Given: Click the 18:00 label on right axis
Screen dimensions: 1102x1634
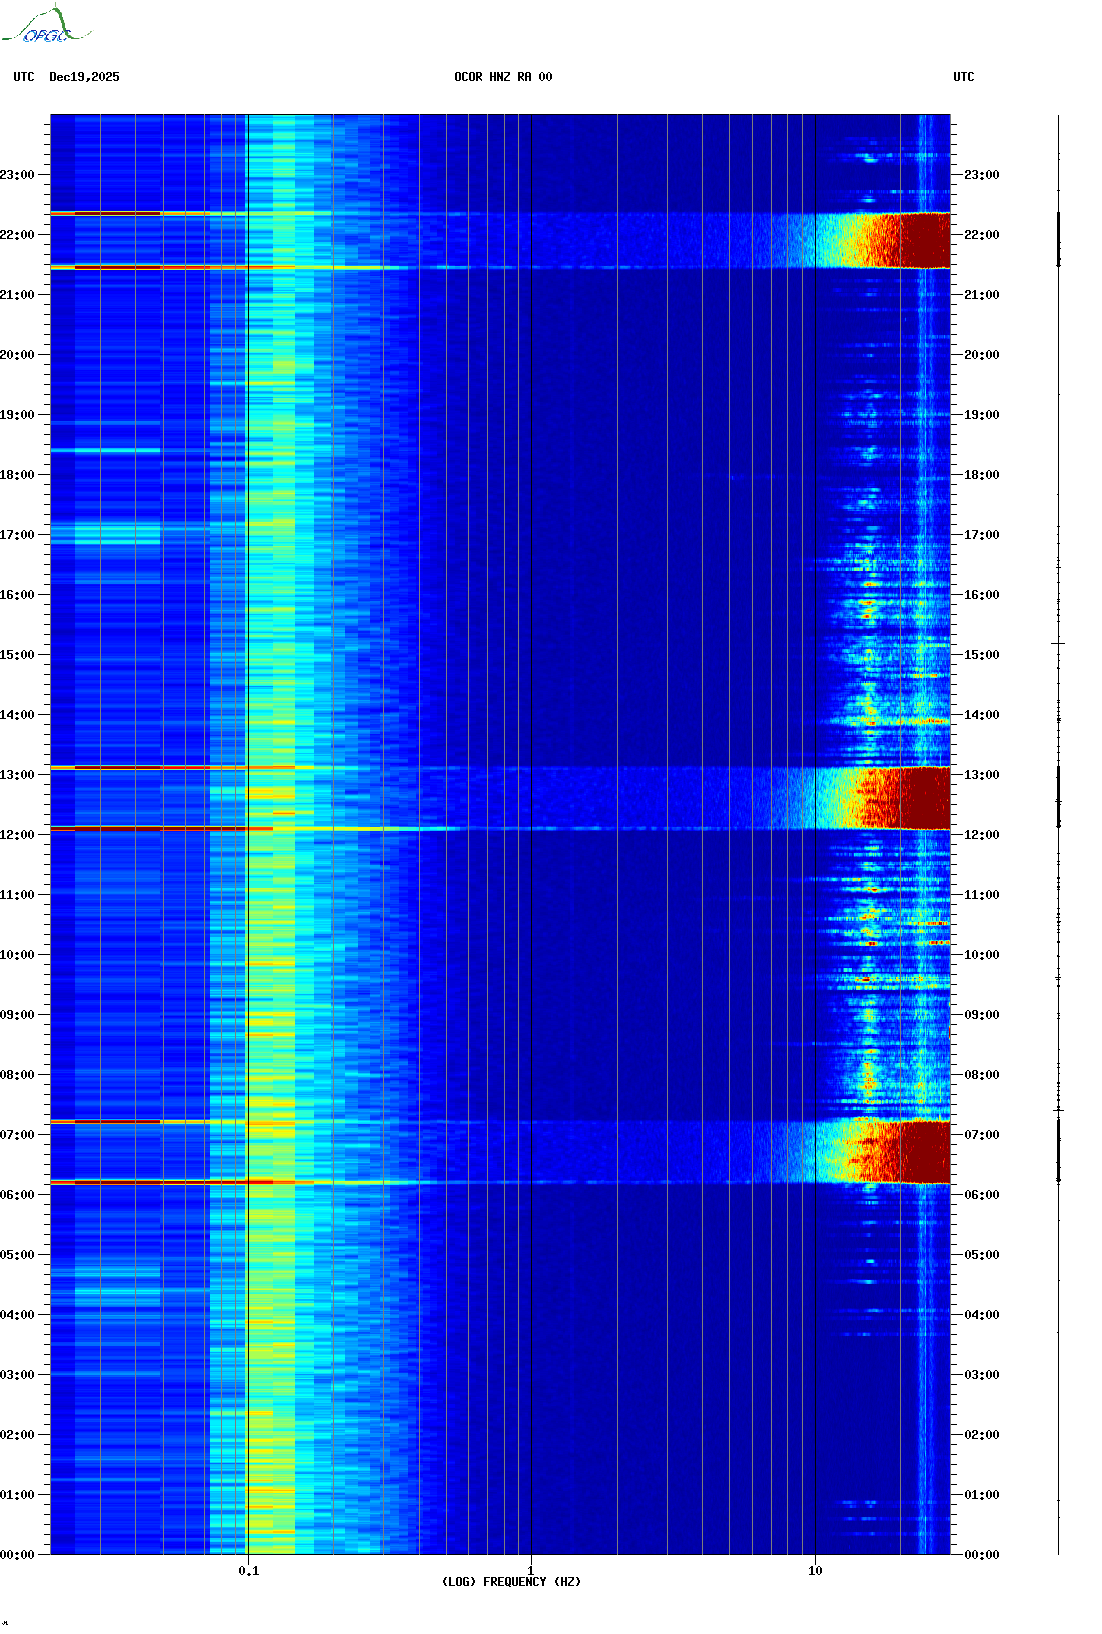Looking at the screenshot, I should (981, 475).
